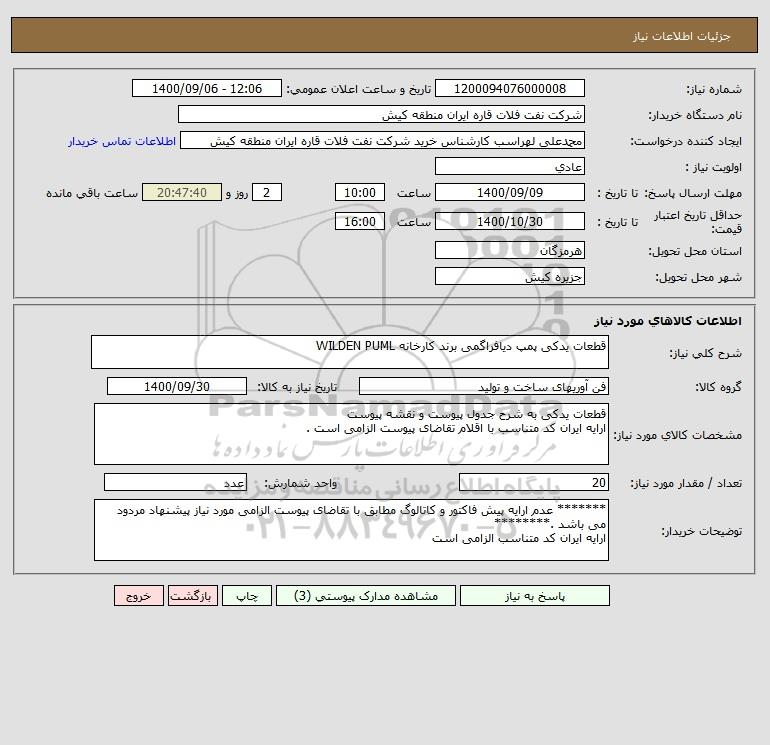The height and width of the screenshot is (745, 770).
Task: Click the خروج exit button
Action: coord(138,596)
